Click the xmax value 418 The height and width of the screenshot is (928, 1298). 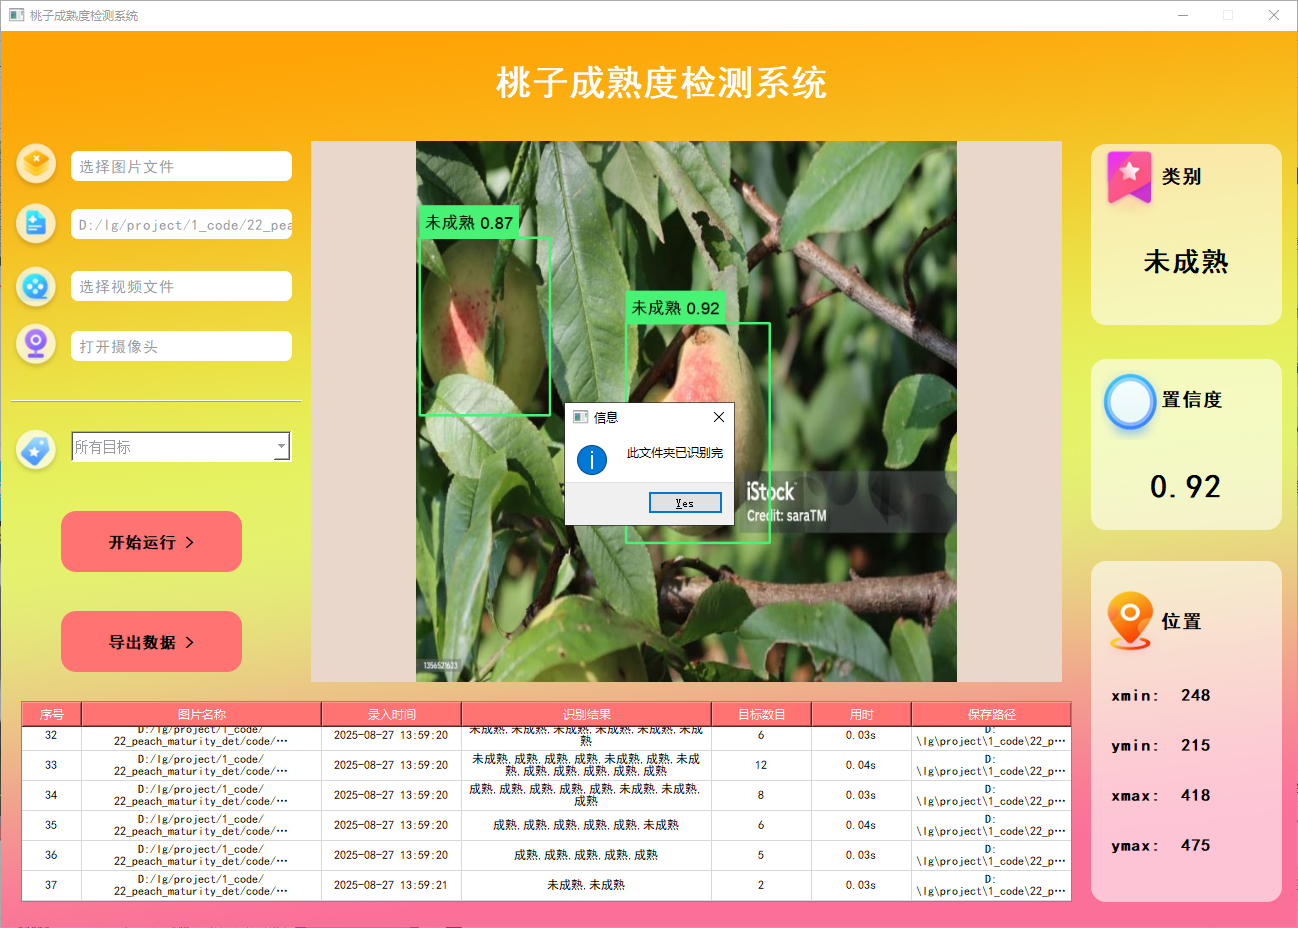coord(1195,795)
